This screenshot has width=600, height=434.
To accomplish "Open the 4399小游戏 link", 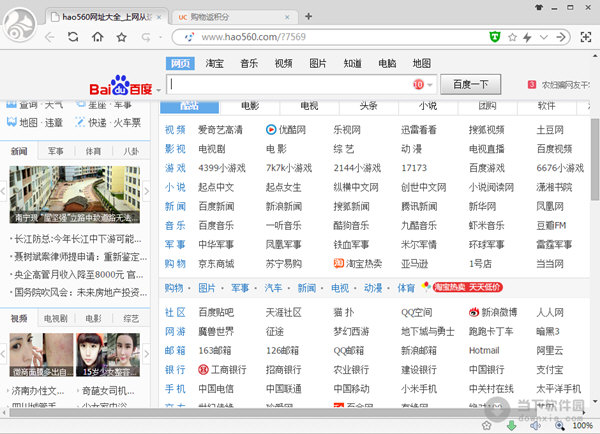I will point(222,168).
